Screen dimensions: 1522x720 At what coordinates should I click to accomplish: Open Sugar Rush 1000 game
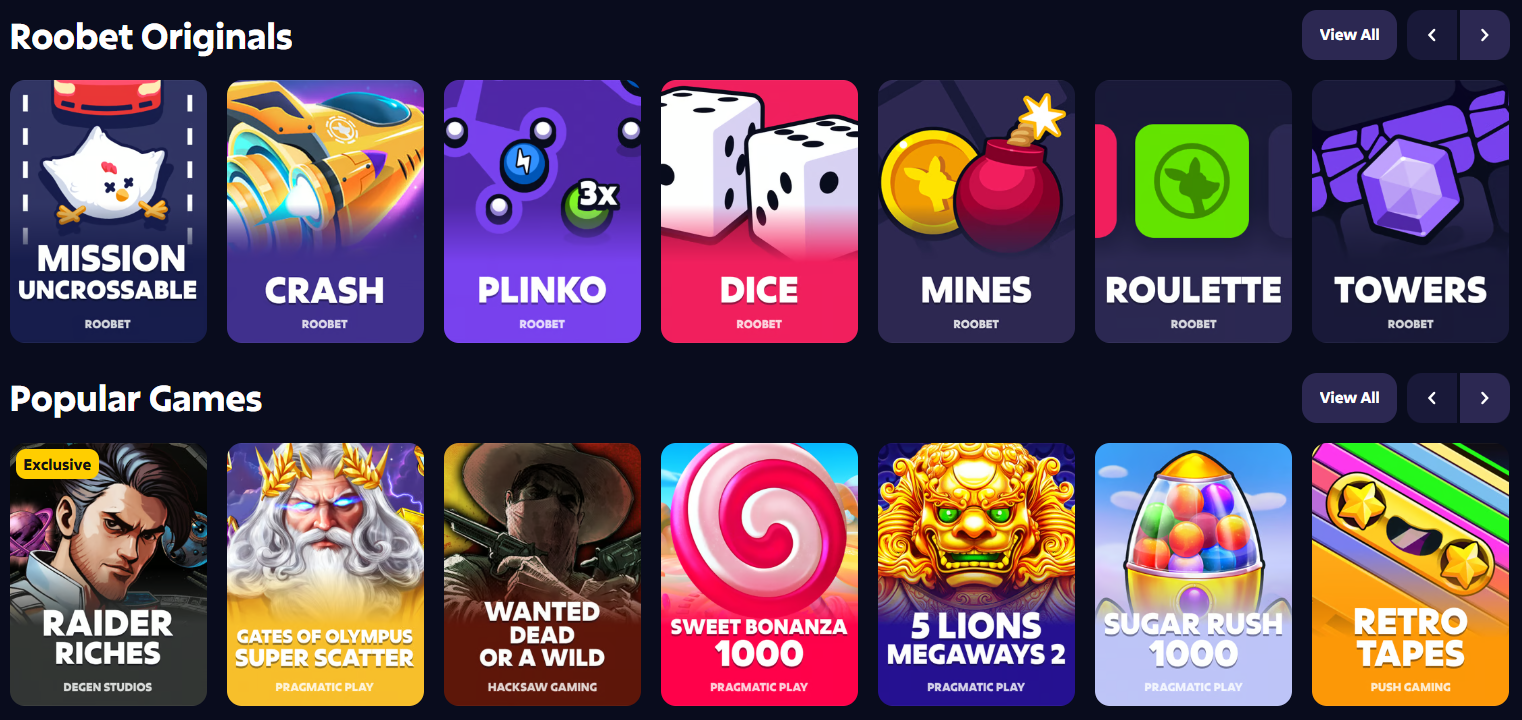click(x=1193, y=575)
